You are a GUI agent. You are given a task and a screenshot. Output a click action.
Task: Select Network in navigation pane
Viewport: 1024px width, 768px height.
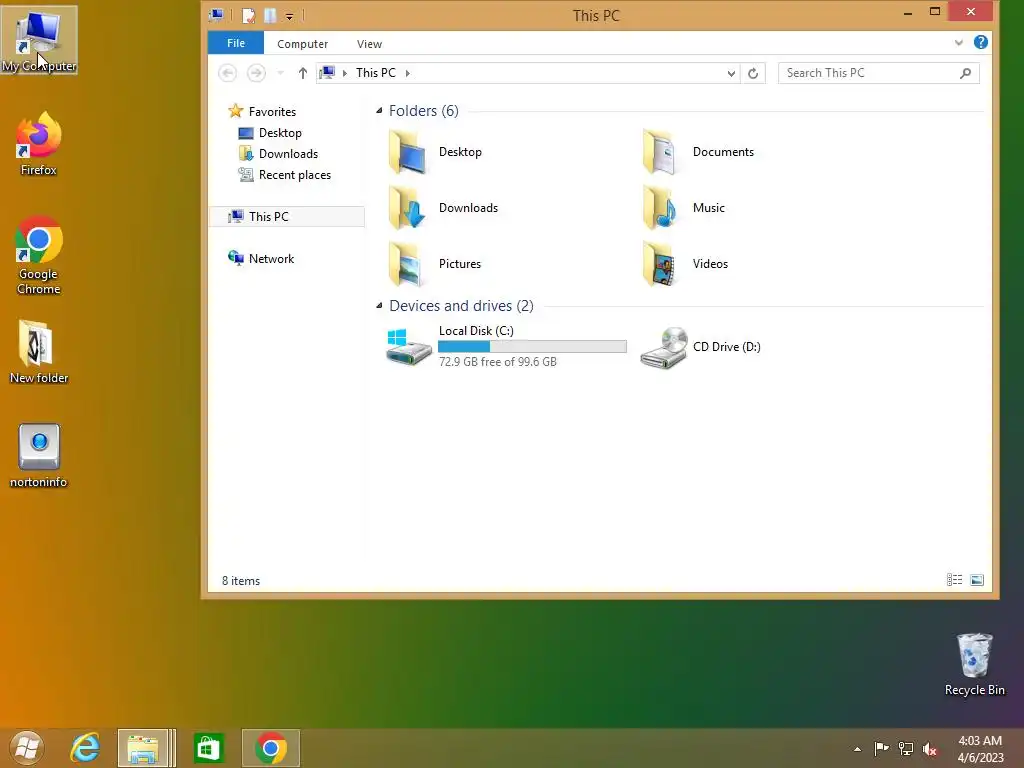(x=261, y=259)
